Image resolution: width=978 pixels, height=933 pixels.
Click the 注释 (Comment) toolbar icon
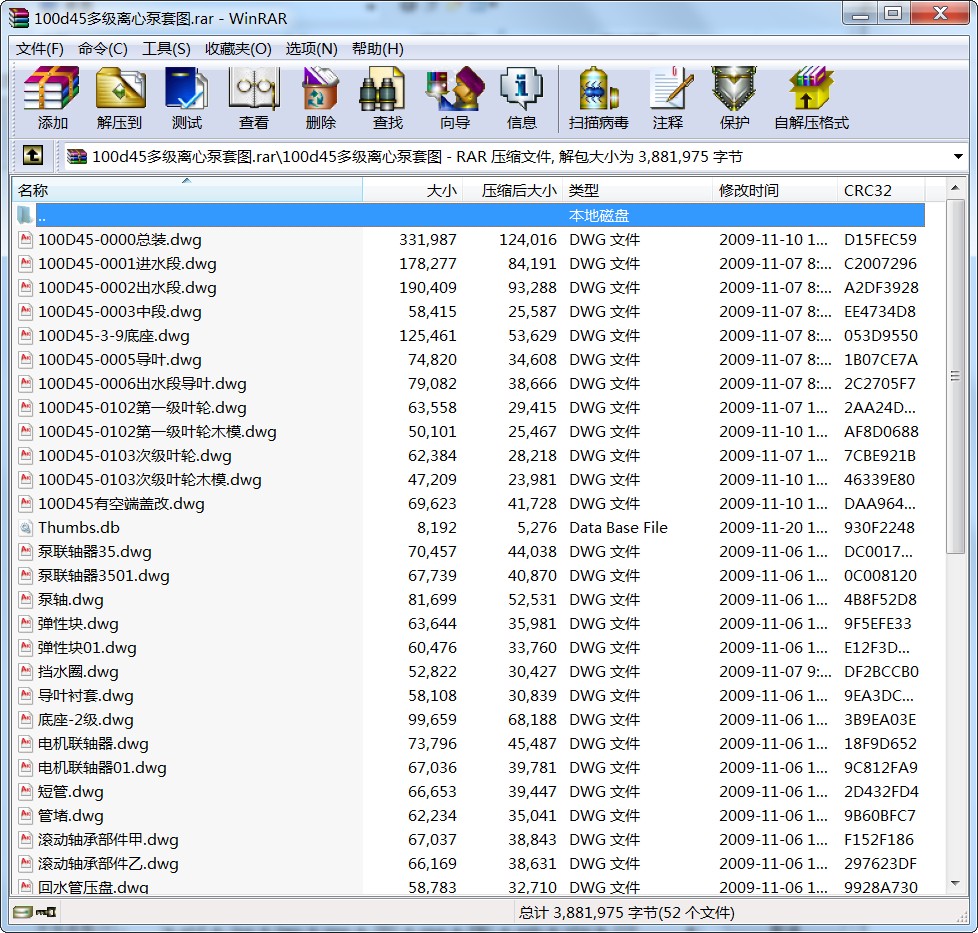click(671, 89)
